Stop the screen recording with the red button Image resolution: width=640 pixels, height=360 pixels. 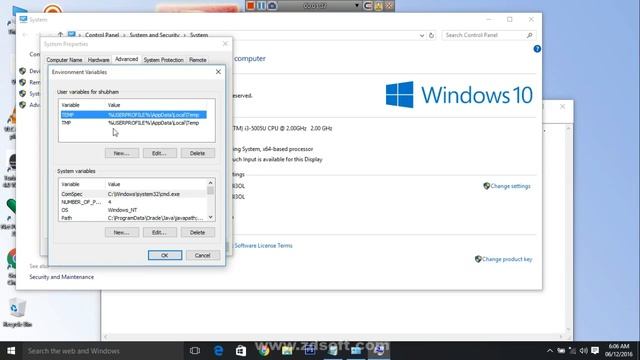point(251,6)
